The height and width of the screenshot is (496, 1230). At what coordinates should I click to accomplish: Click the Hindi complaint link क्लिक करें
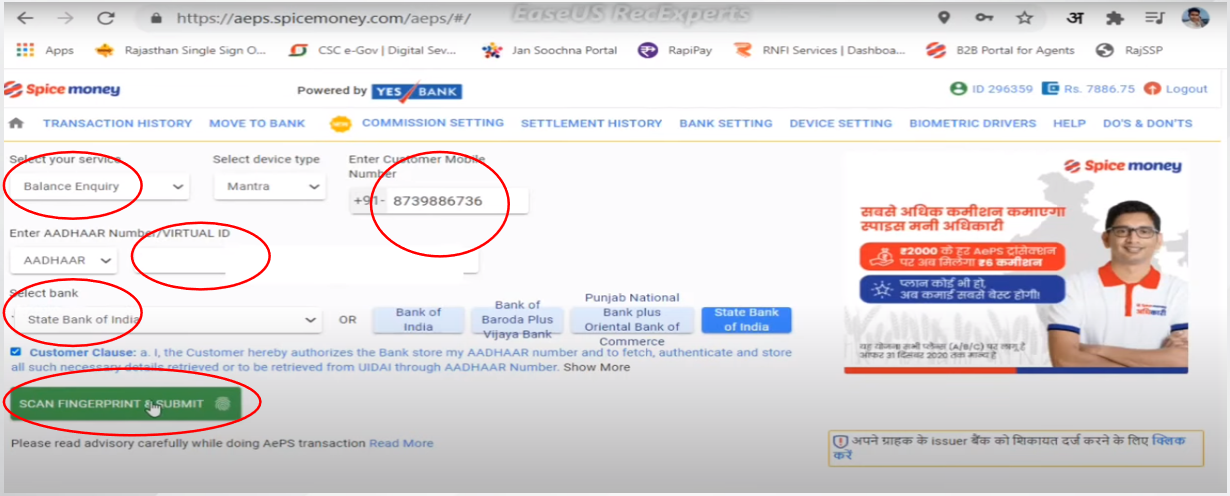[x=1008, y=447]
